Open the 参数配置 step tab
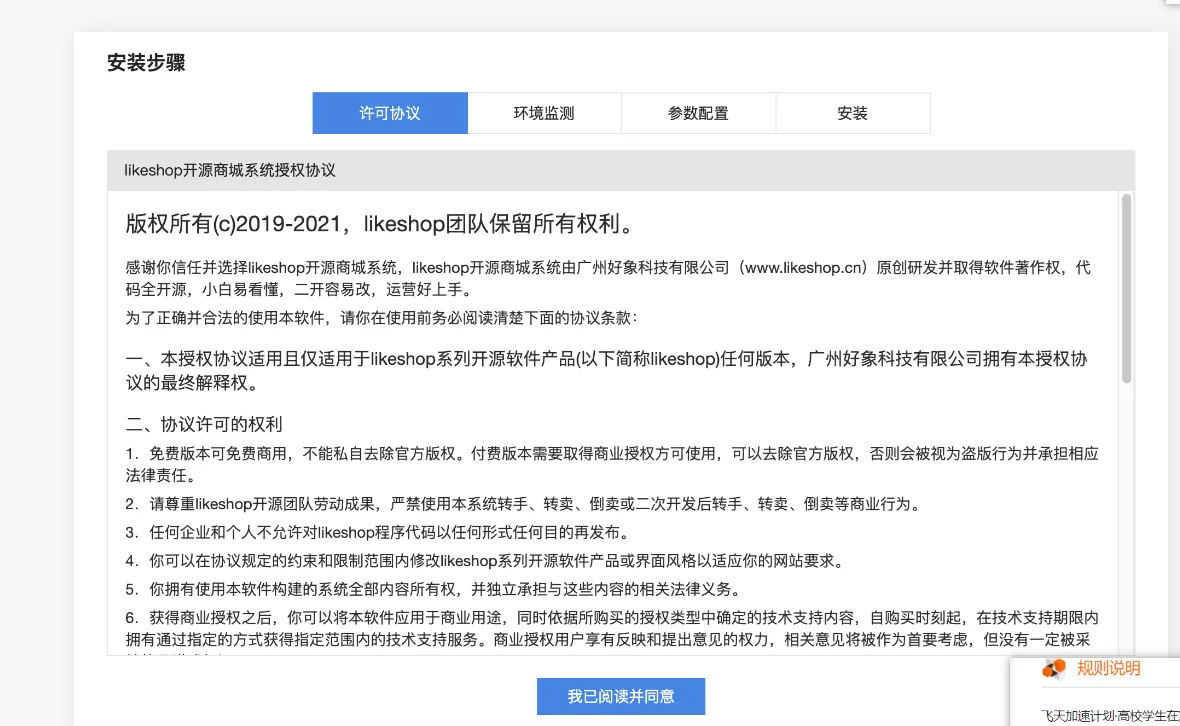The width and height of the screenshot is (1180, 726). coord(698,113)
